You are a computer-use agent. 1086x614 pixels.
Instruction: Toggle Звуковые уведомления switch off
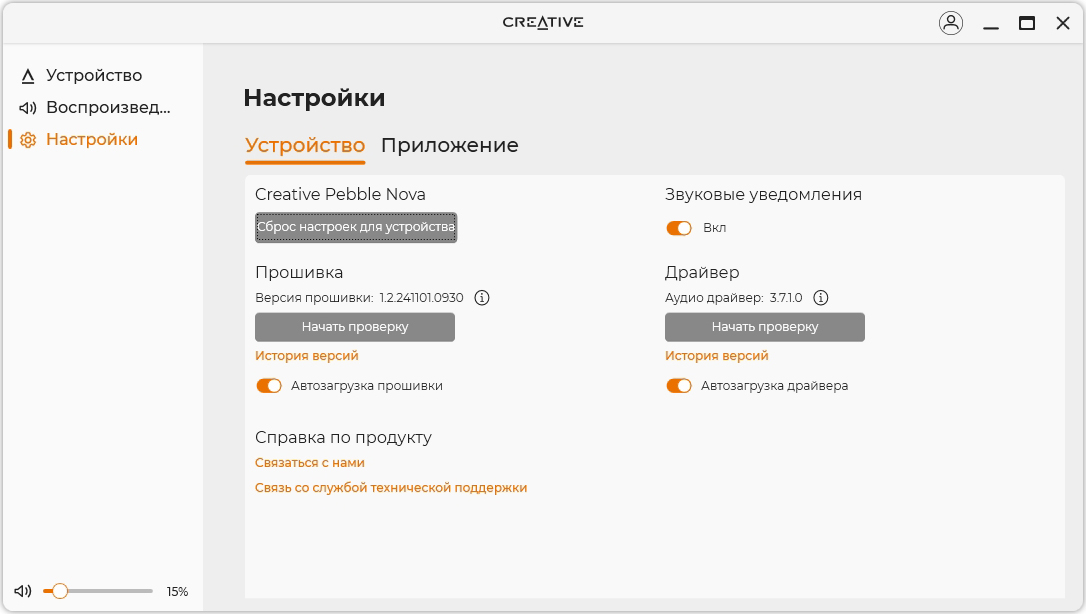[x=679, y=228]
